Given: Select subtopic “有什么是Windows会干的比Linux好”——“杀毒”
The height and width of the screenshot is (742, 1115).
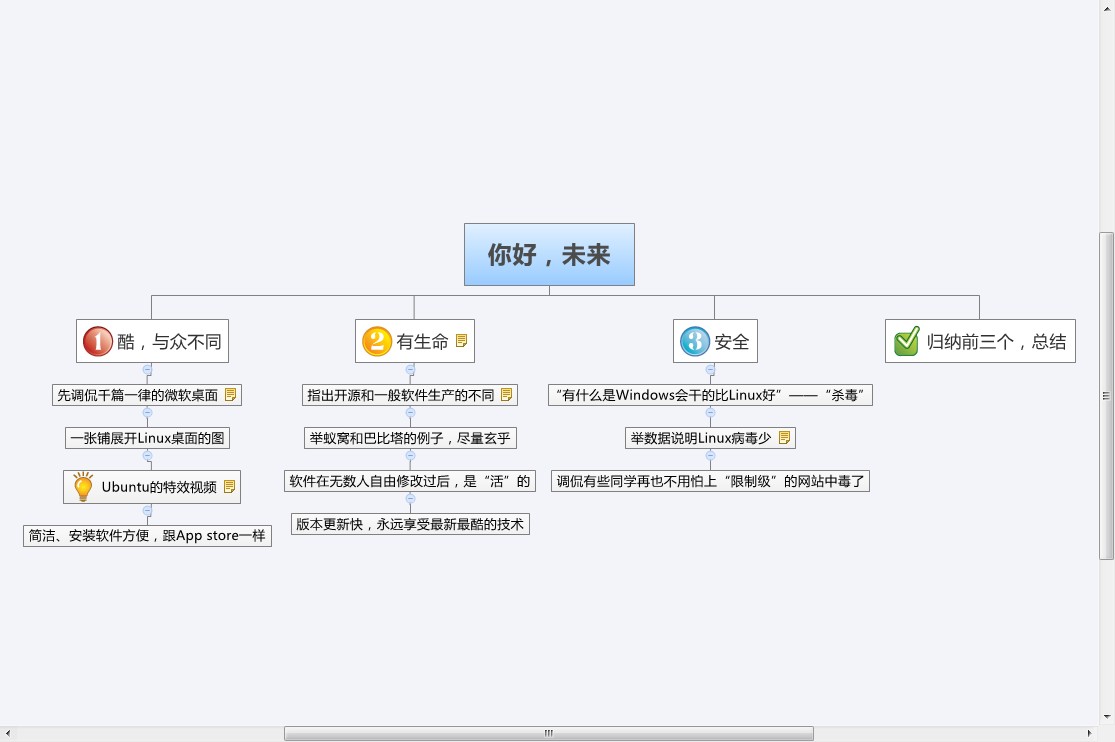Looking at the screenshot, I should [x=710, y=395].
